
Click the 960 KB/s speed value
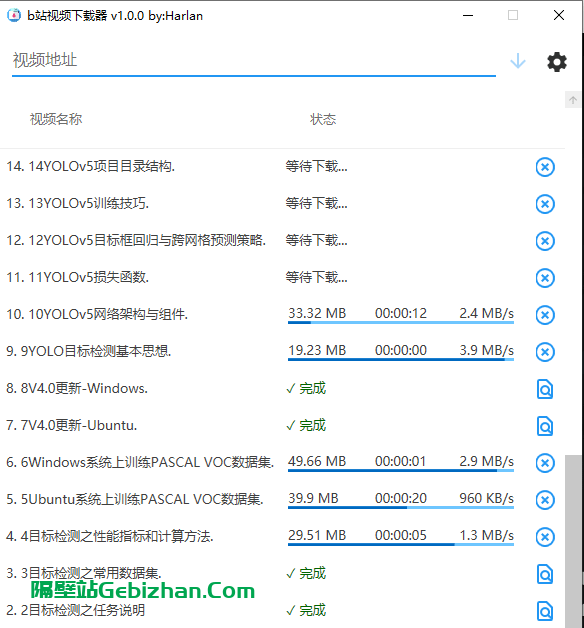(x=486, y=498)
